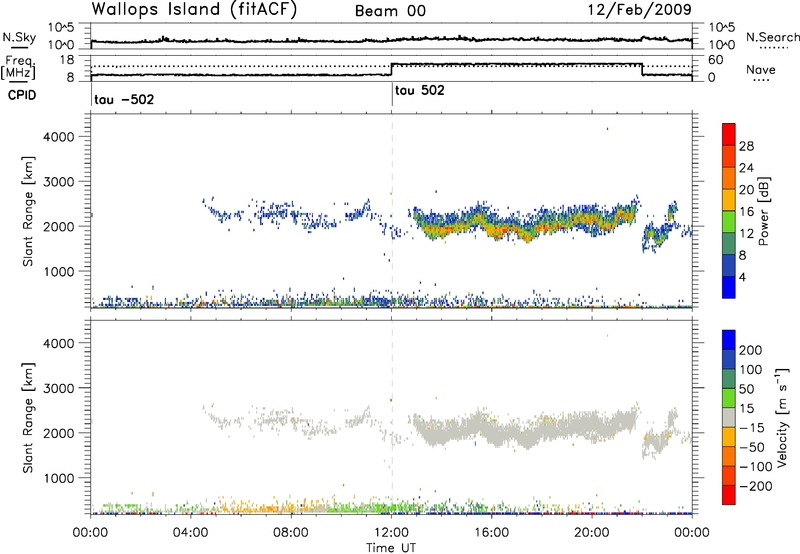This screenshot has height=554, width=800.
Task: Select the "tau -502" CPID annotation
Action: click(x=124, y=99)
